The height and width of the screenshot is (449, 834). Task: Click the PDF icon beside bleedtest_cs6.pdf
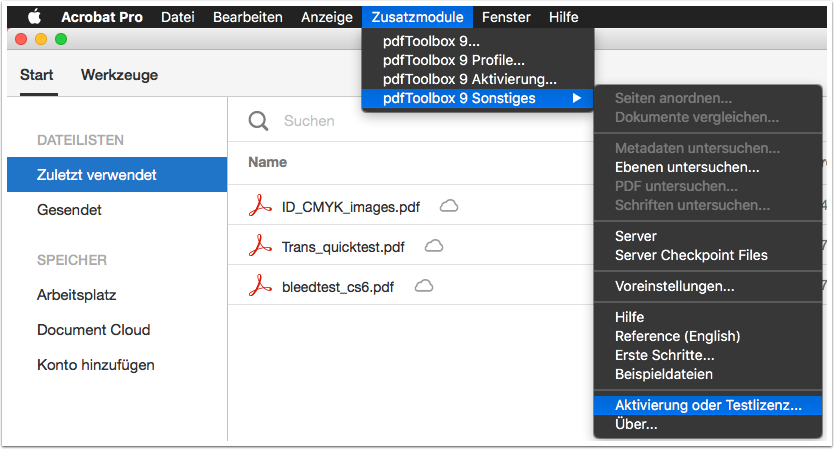[x=260, y=286]
